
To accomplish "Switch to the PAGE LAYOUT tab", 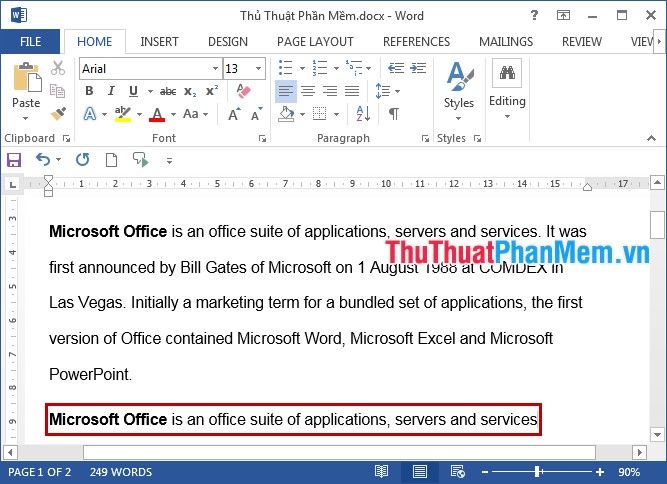I will (315, 42).
